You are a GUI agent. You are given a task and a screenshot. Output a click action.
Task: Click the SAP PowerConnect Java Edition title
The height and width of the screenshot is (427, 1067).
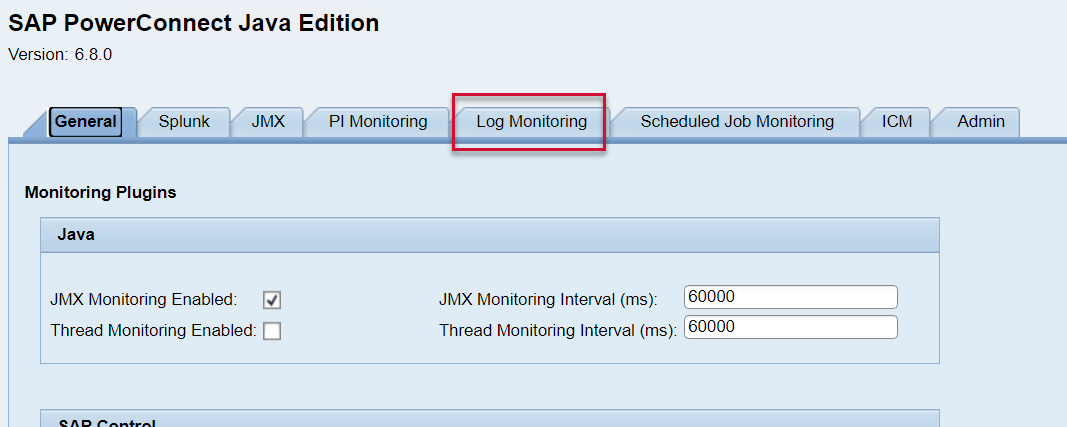click(x=194, y=23)
